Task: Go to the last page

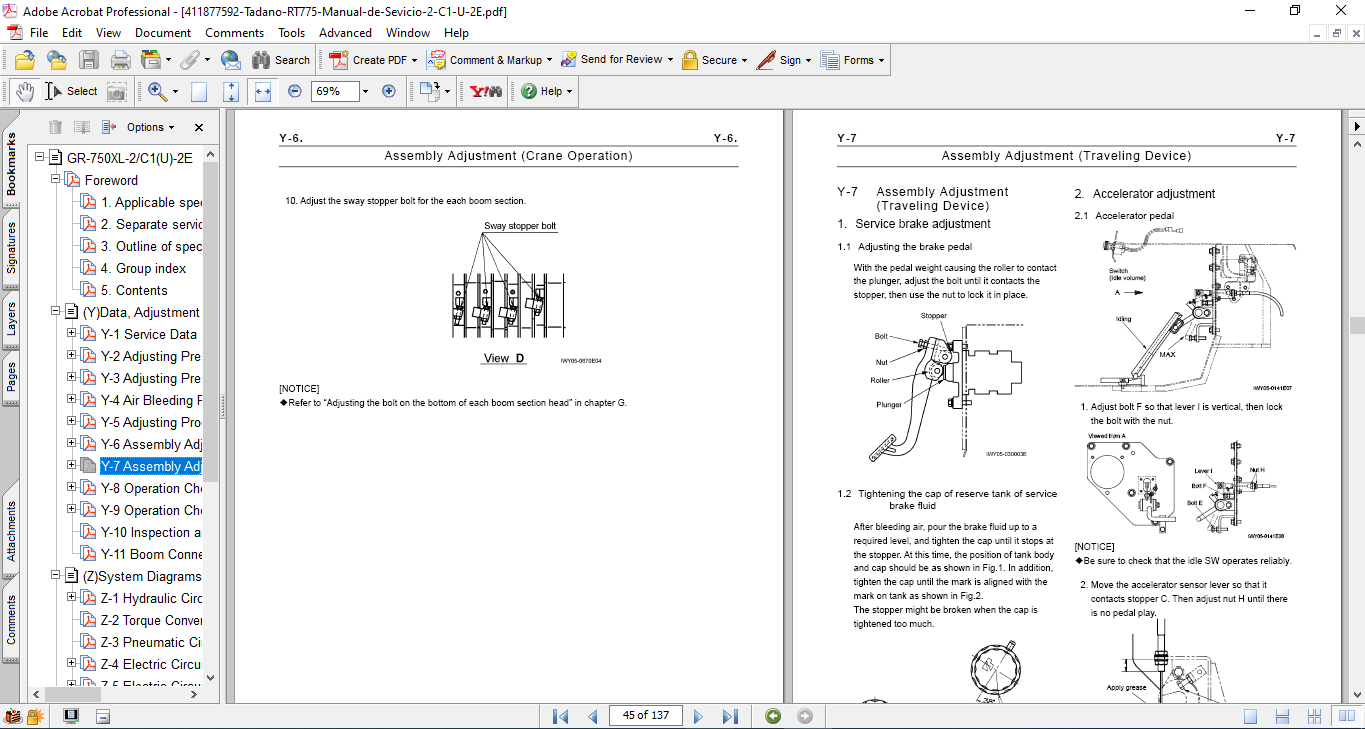Action: [x=730, y=716]
